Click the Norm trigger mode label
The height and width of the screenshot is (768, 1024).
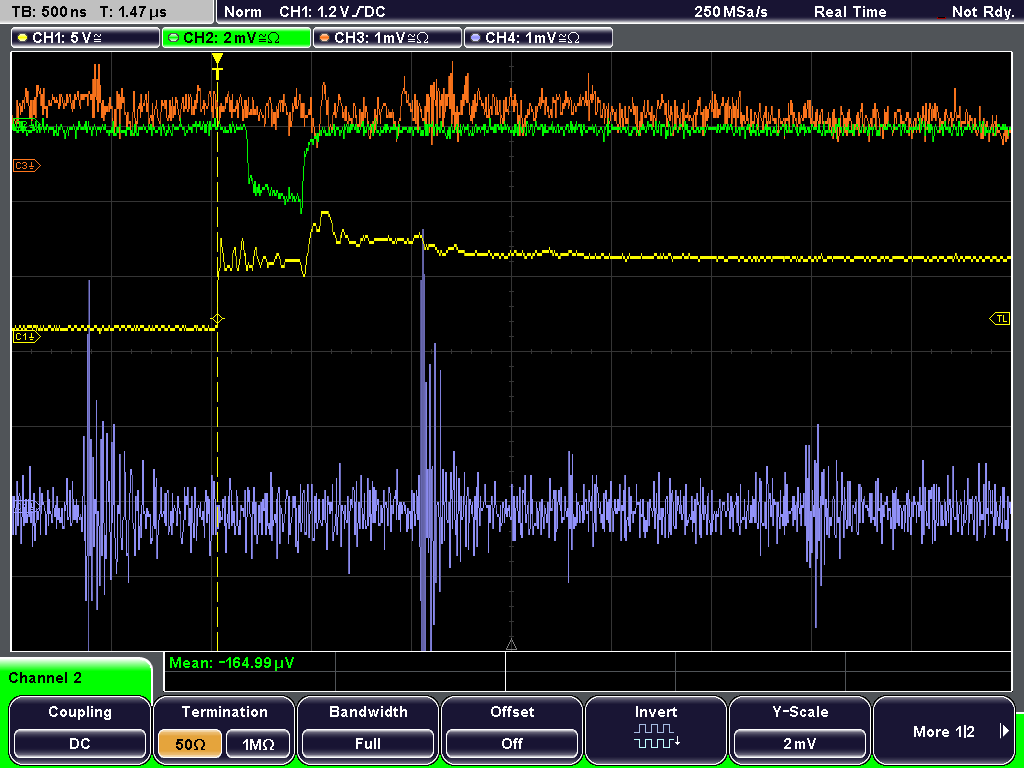(x=243, y=12)
